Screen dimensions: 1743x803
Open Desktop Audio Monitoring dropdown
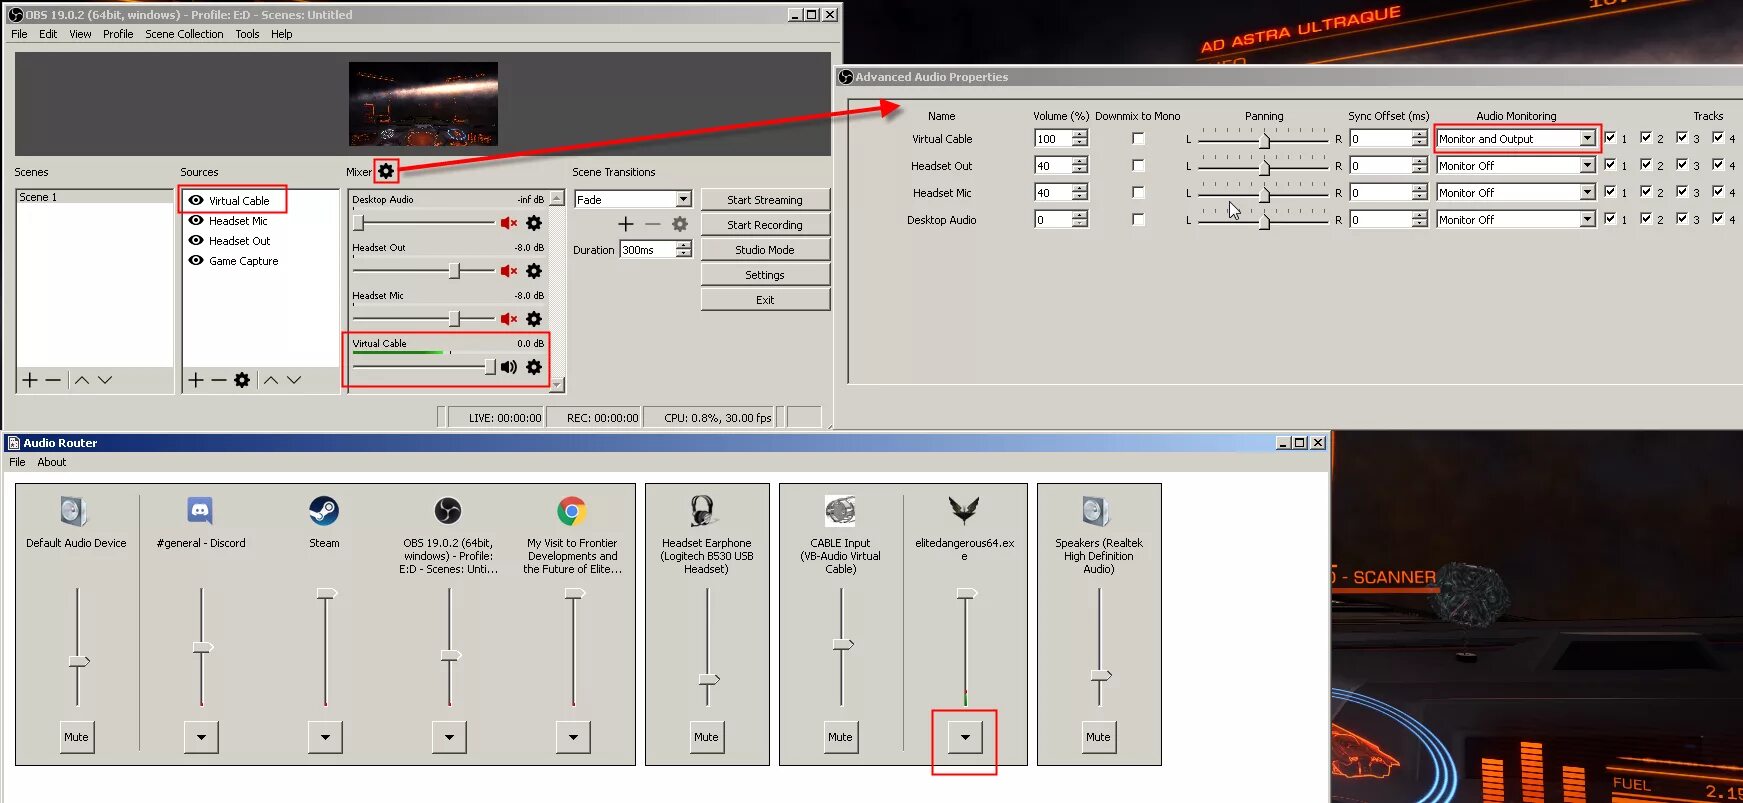(1516, 220)
